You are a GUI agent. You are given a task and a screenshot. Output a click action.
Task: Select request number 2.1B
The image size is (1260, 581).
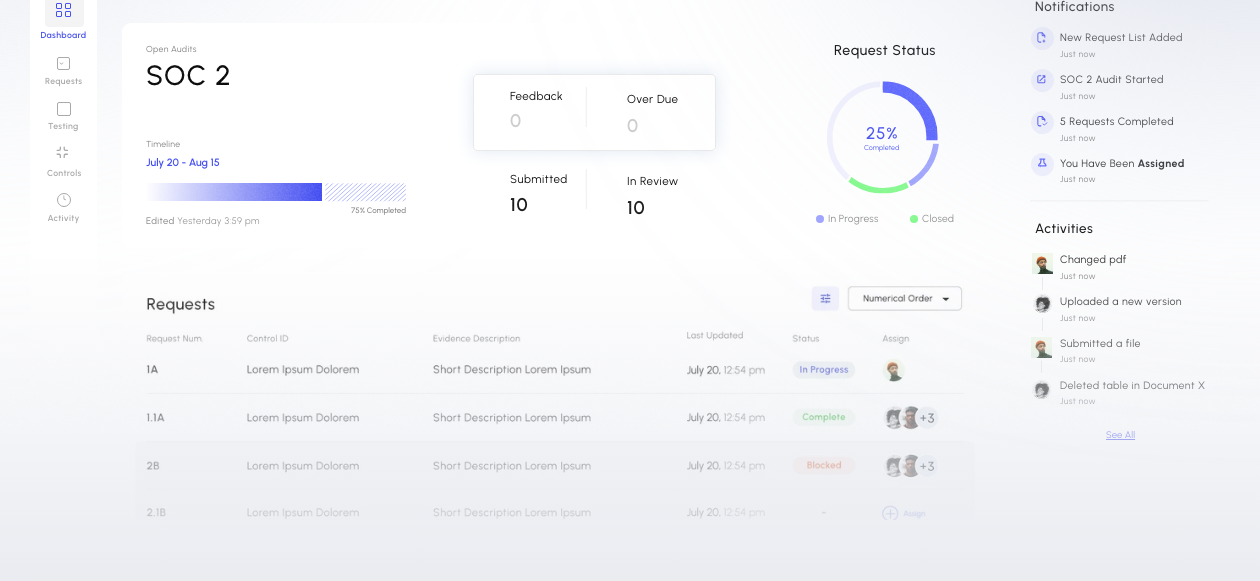point(156,513)
